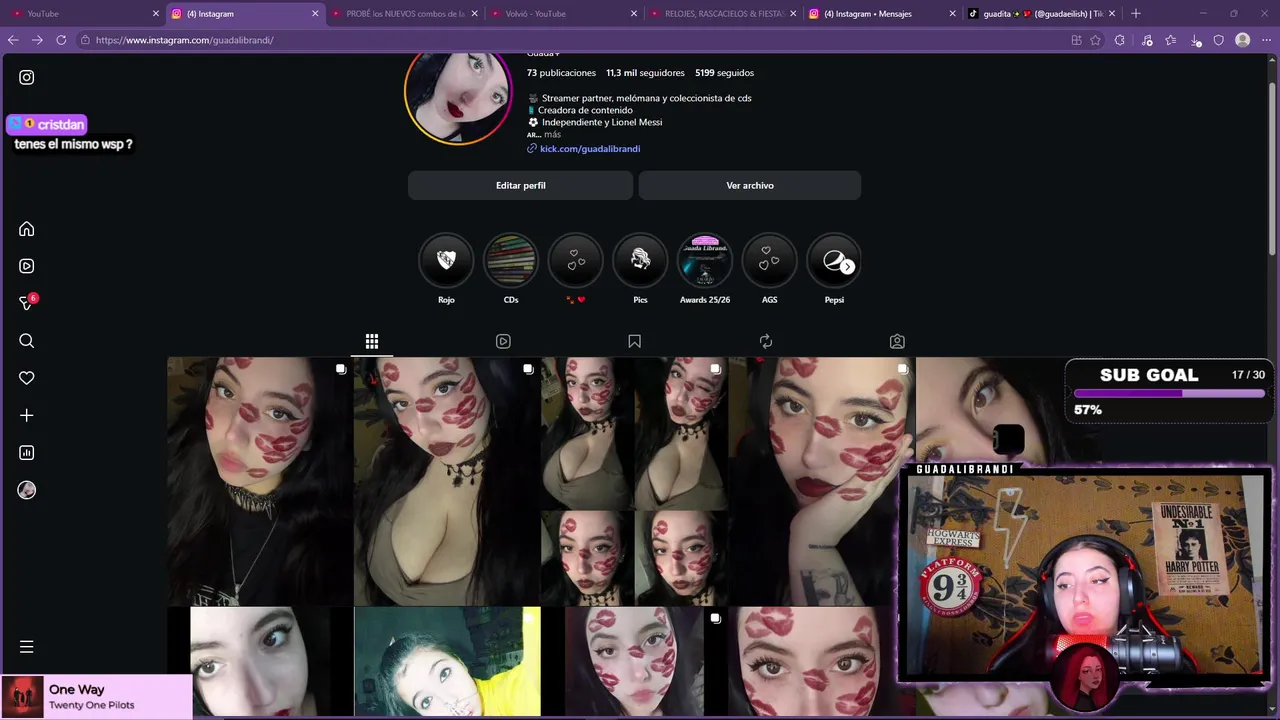Open kick.com/guadalibrandi link
1280x720 pixels.
[x=590, y=148]
